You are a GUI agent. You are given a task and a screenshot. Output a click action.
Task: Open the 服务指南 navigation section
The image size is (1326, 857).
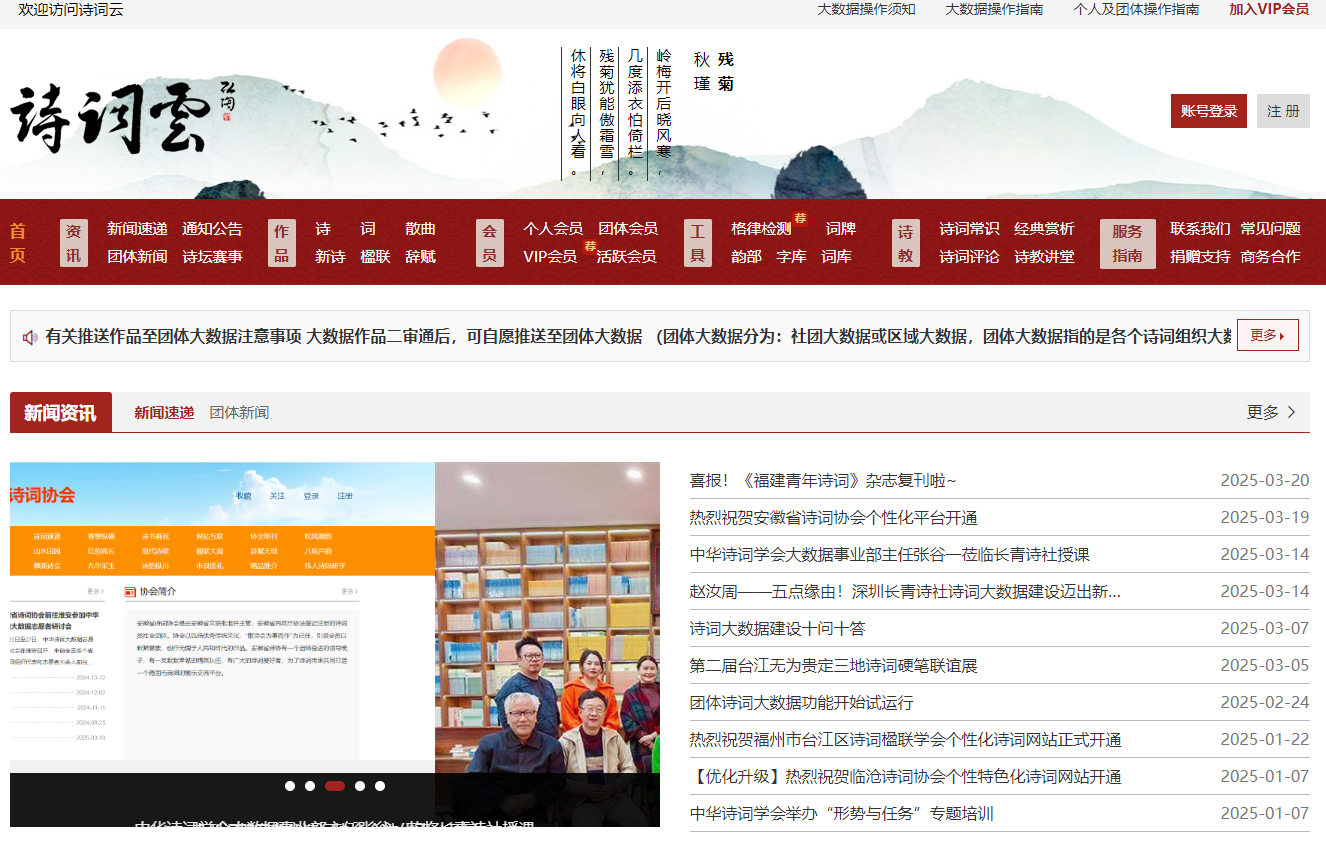point(1127,242)
